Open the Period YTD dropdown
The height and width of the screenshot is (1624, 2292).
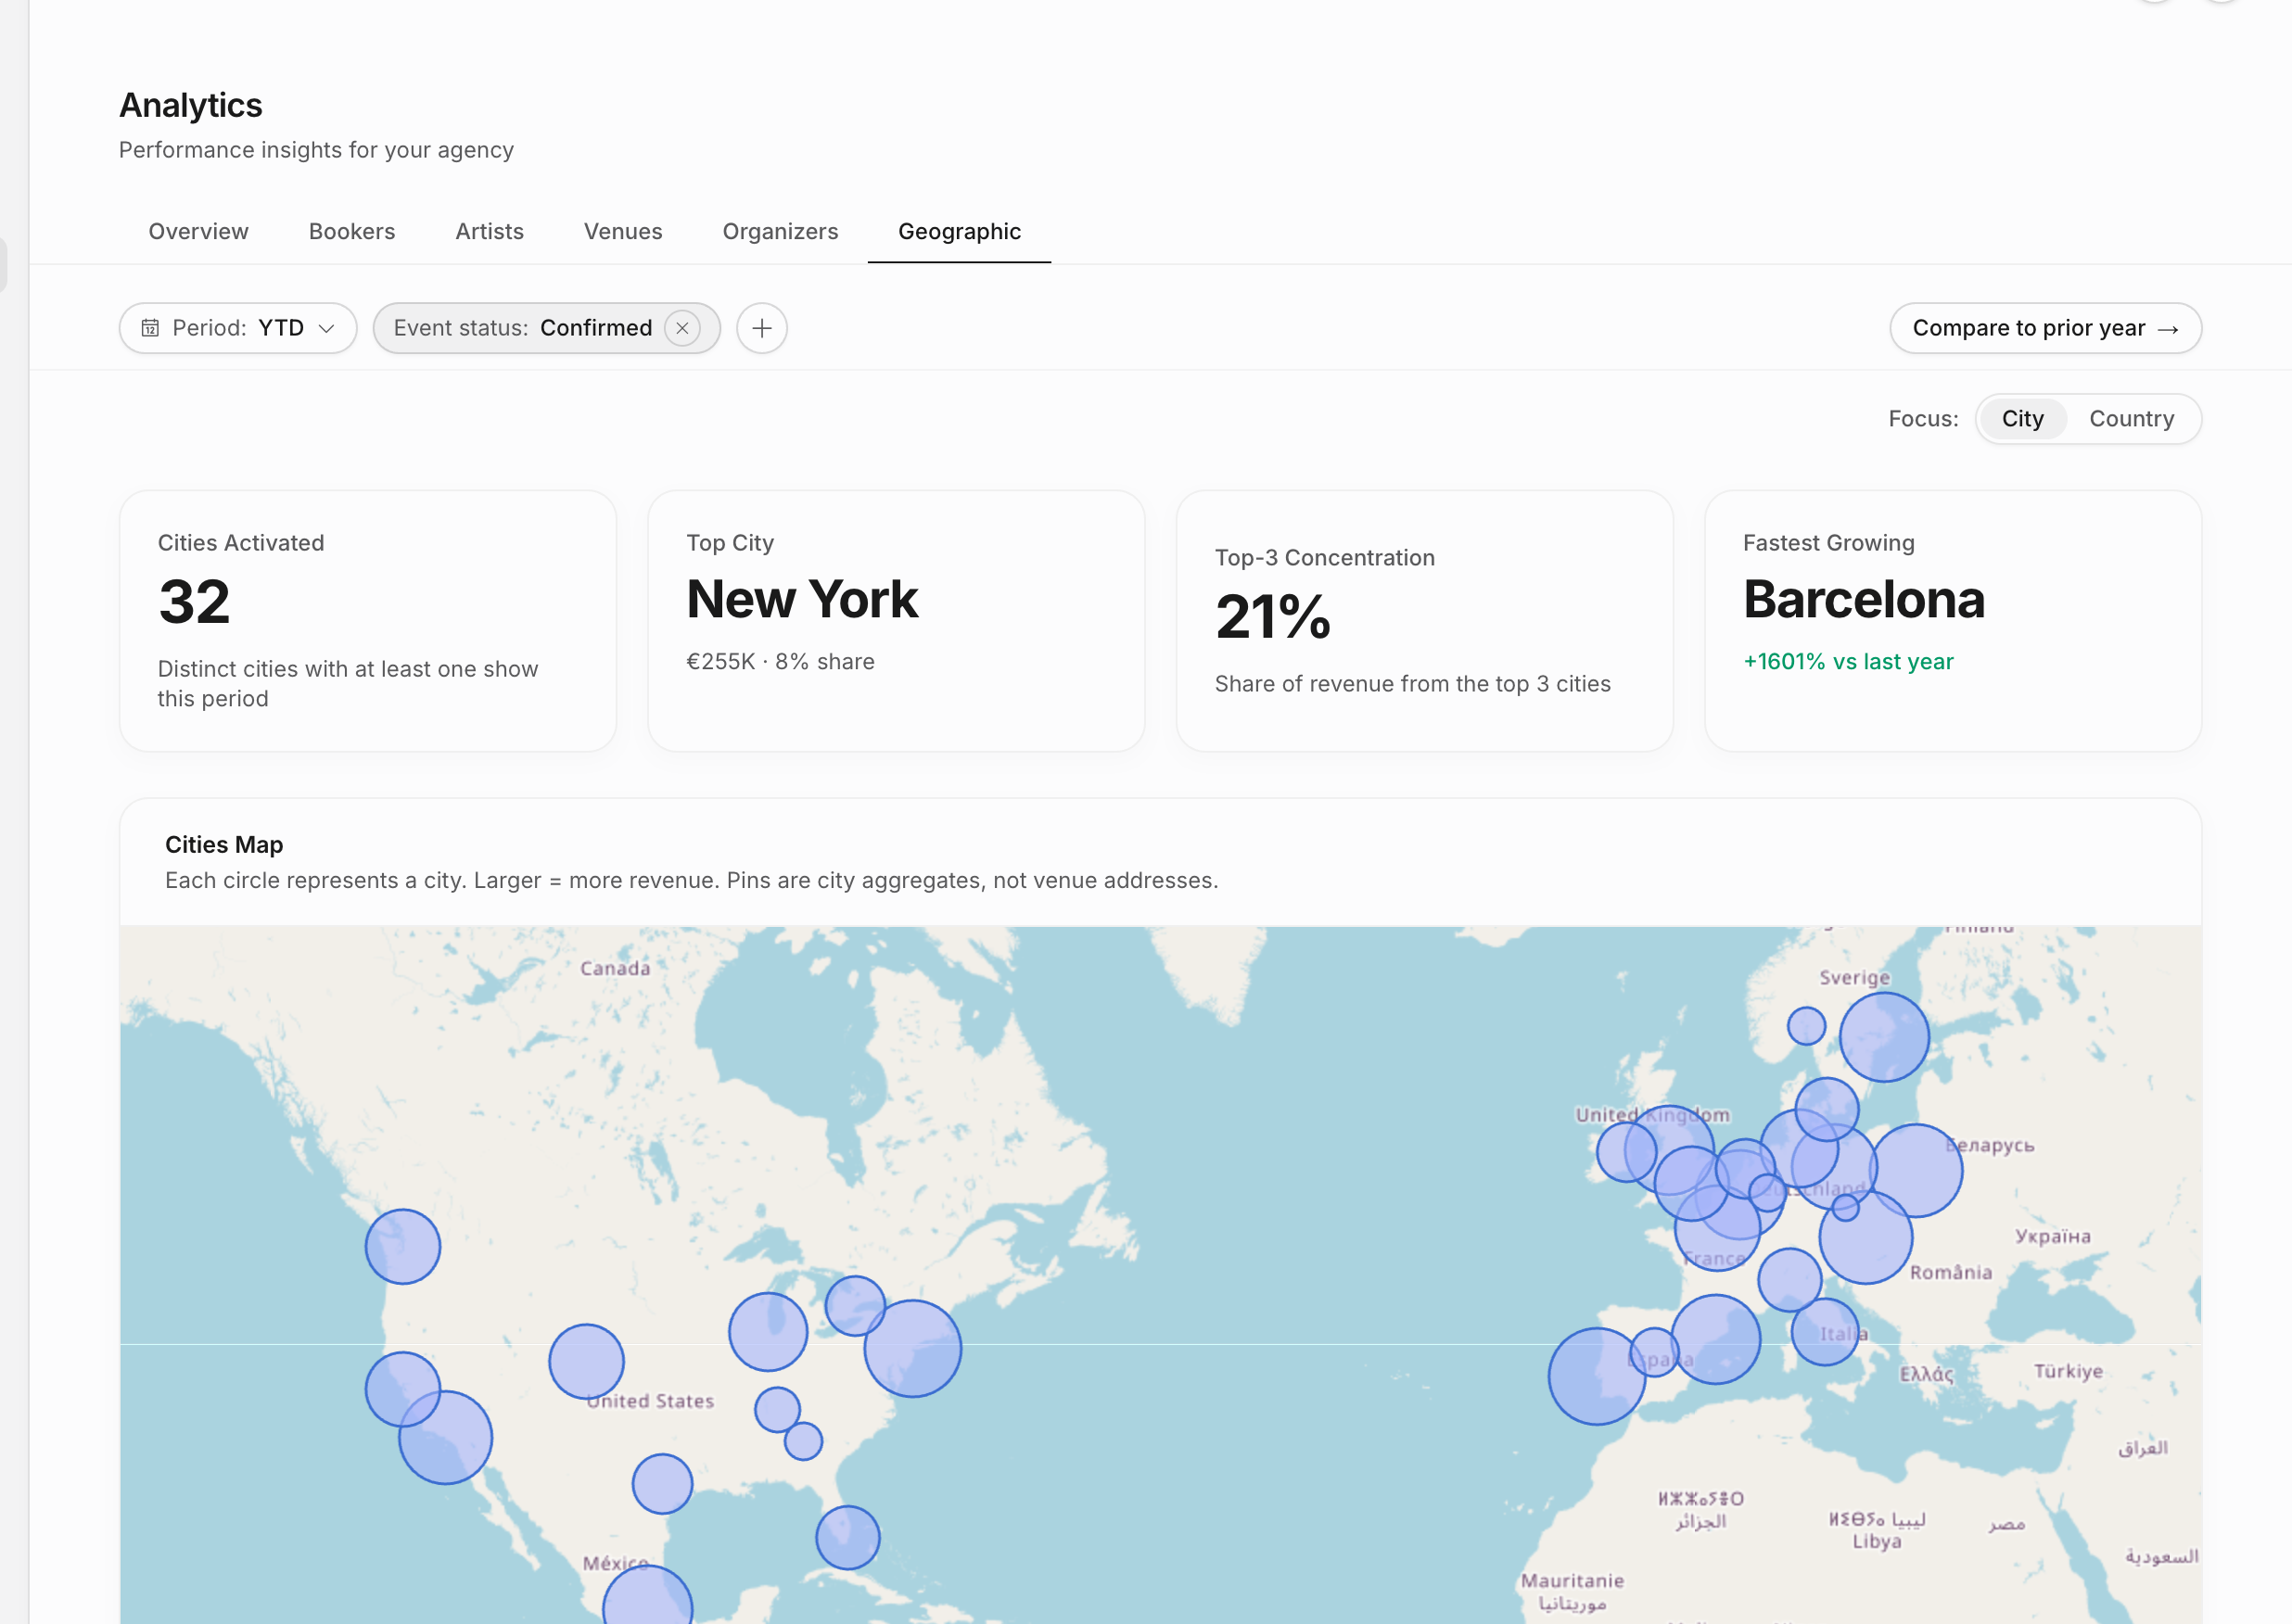click(238, 328)
